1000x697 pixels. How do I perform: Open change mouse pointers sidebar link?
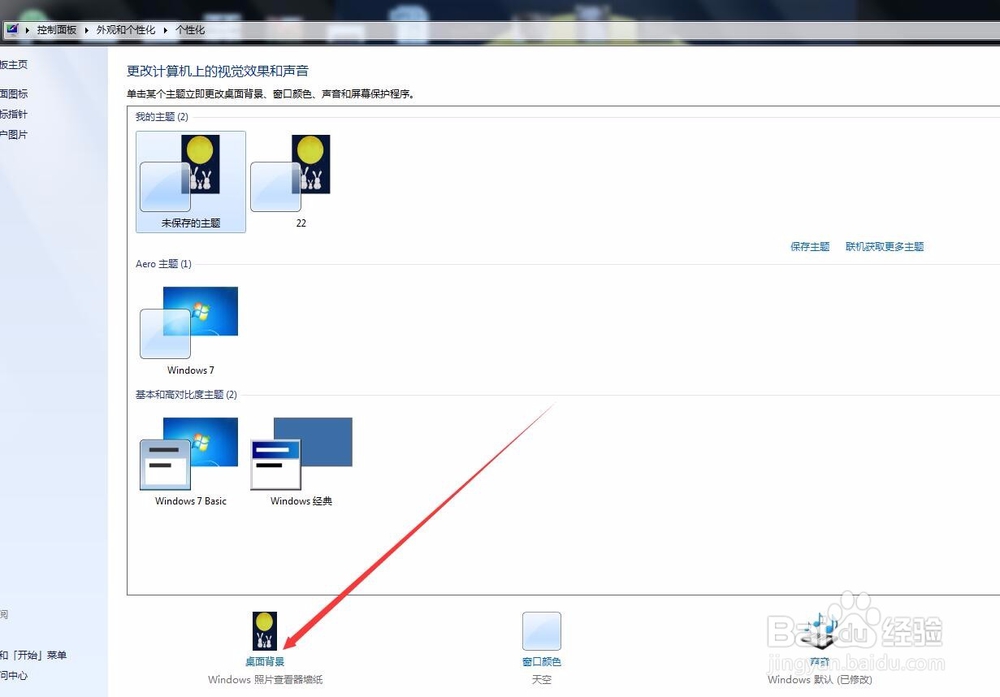[x=14, y=114]
